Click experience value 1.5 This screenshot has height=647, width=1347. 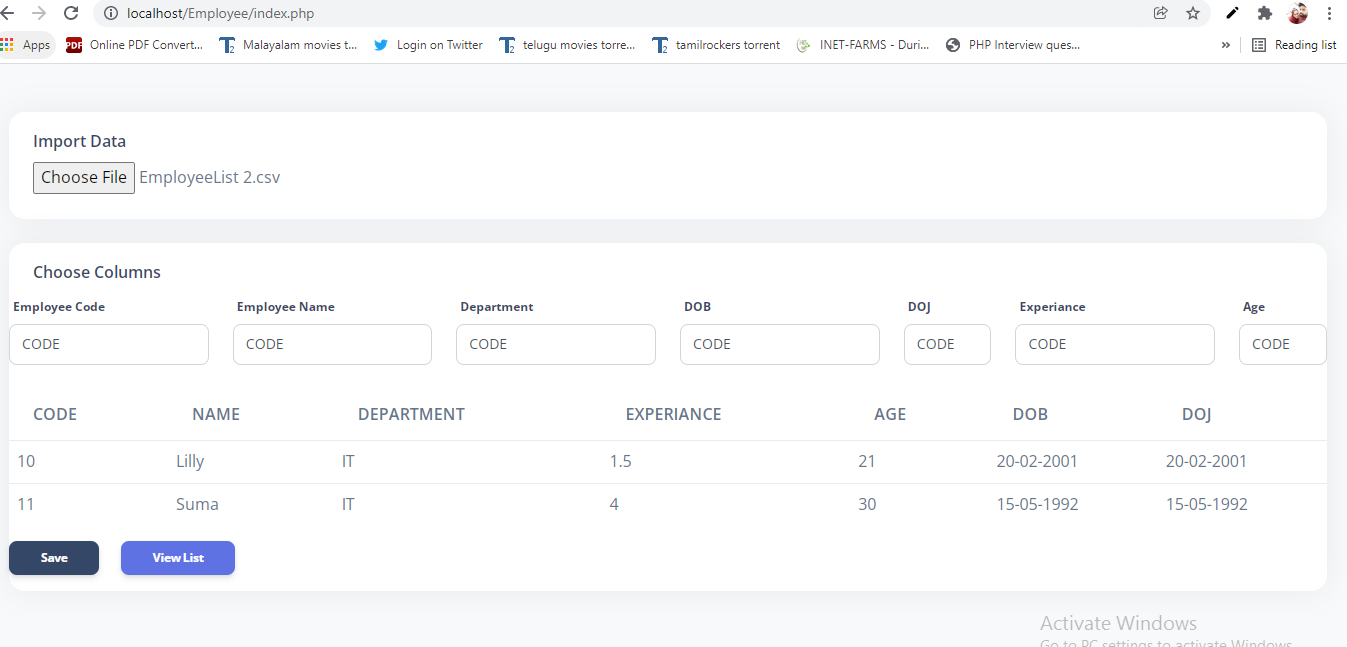click(x=621, y=461)
